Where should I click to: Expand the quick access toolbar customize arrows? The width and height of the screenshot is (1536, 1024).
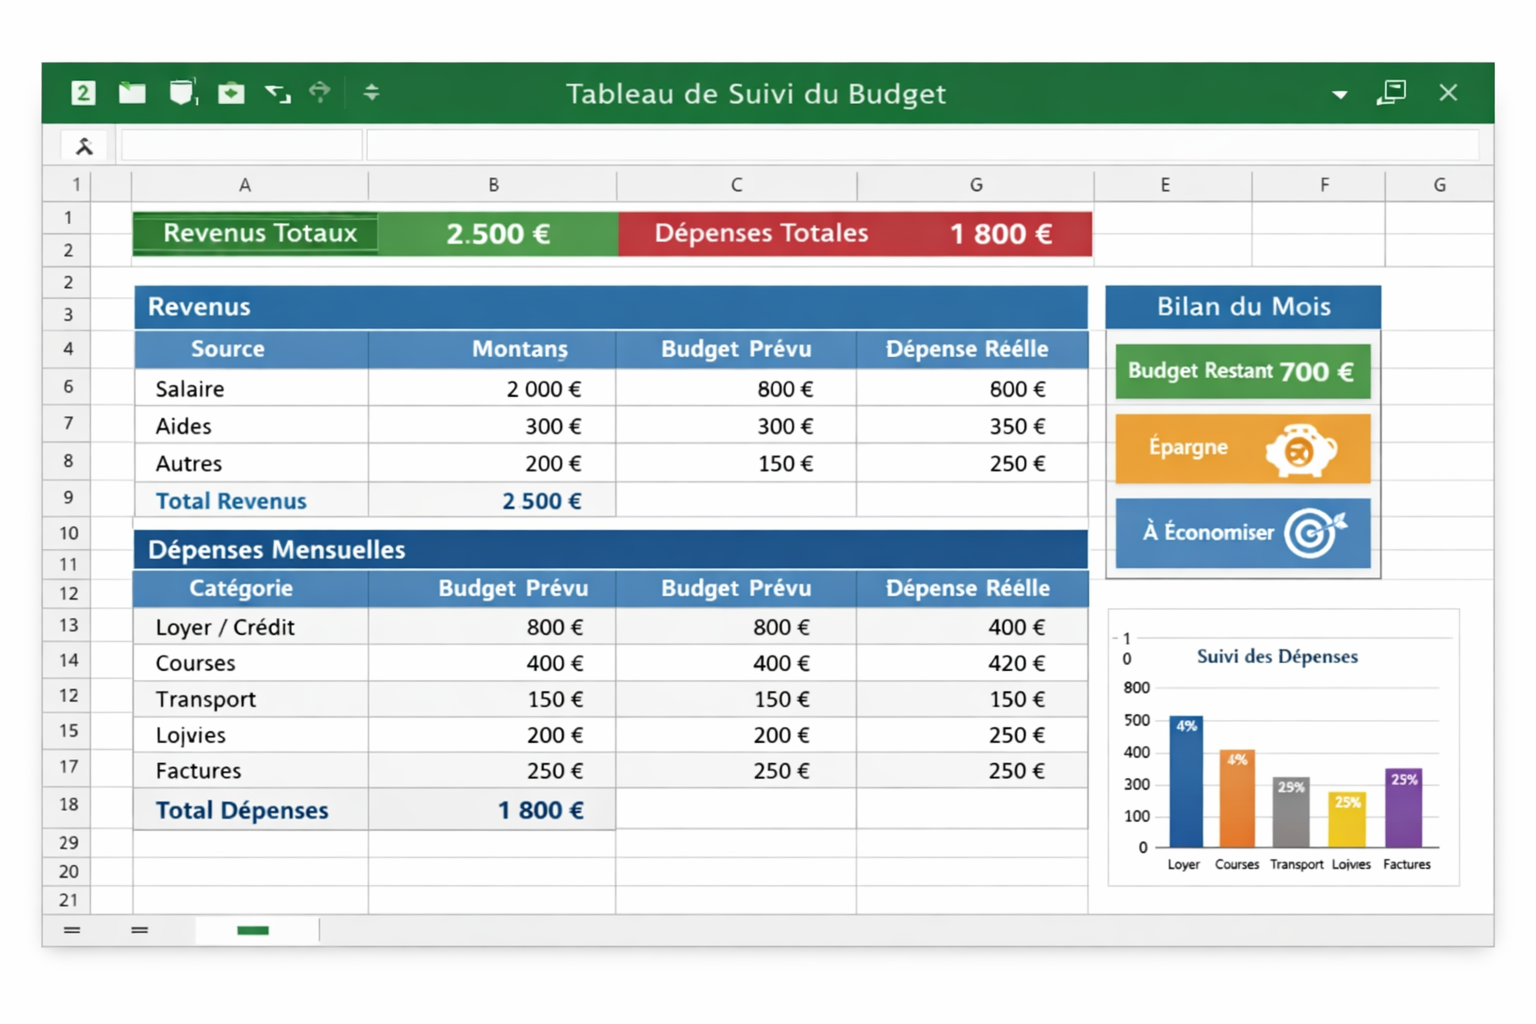click(x=371, y=93)
